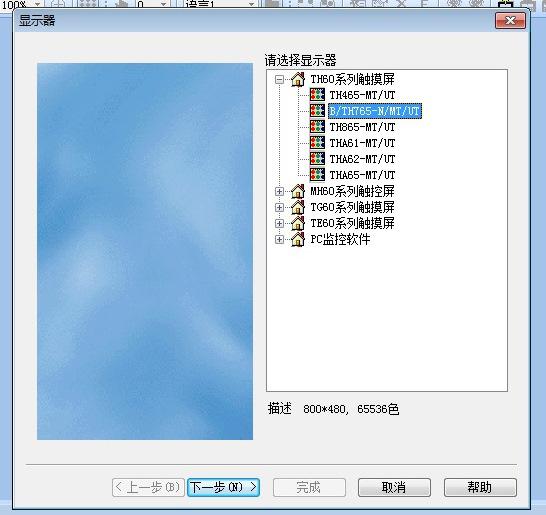Select the TG60系列触摸屏 category label

click(352, 207)
